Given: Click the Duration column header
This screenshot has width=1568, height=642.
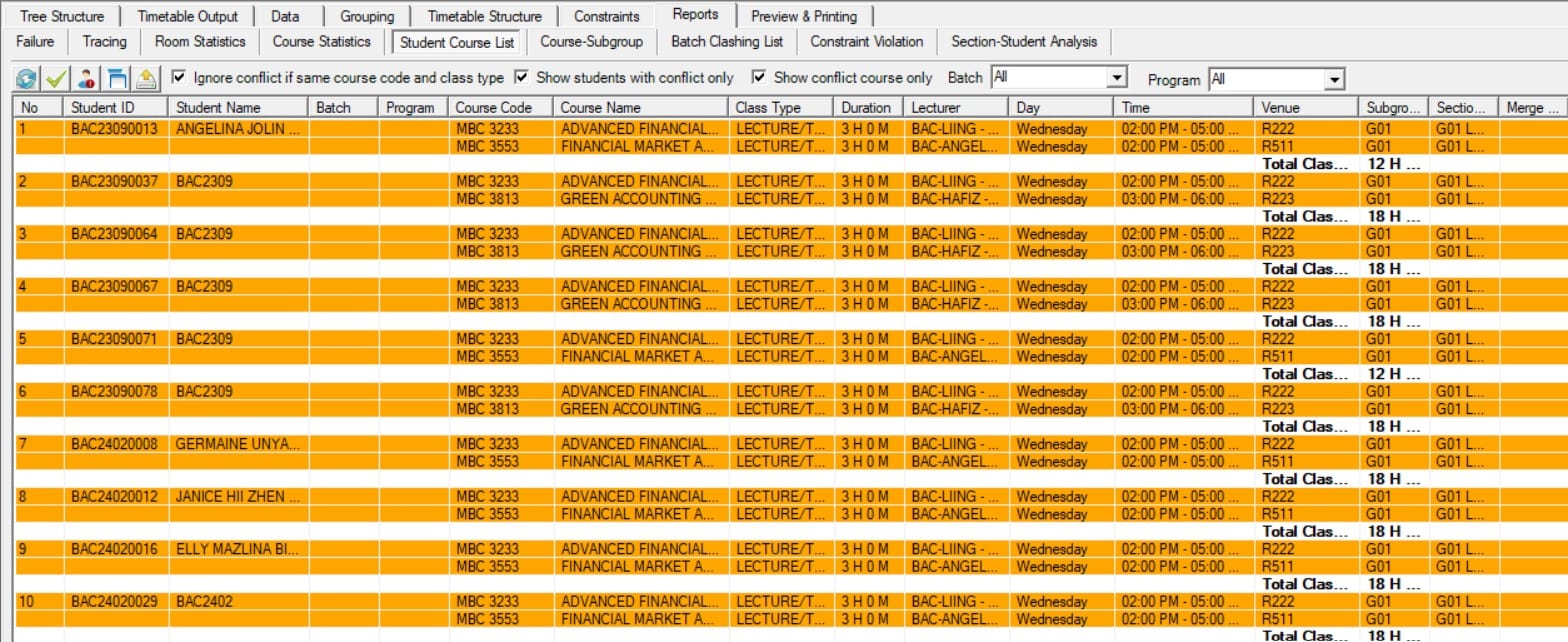Looking at the screenshot, I should [x=869, y=107].
